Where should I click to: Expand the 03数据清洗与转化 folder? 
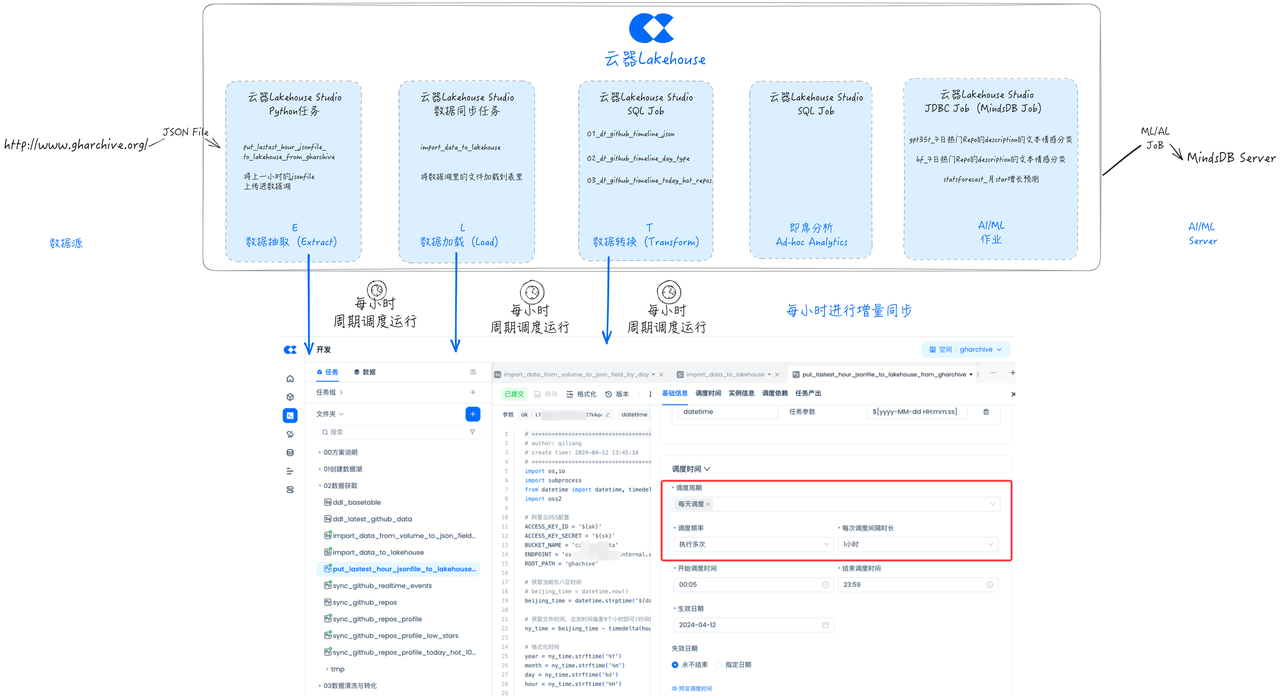[x=349, y=686]
